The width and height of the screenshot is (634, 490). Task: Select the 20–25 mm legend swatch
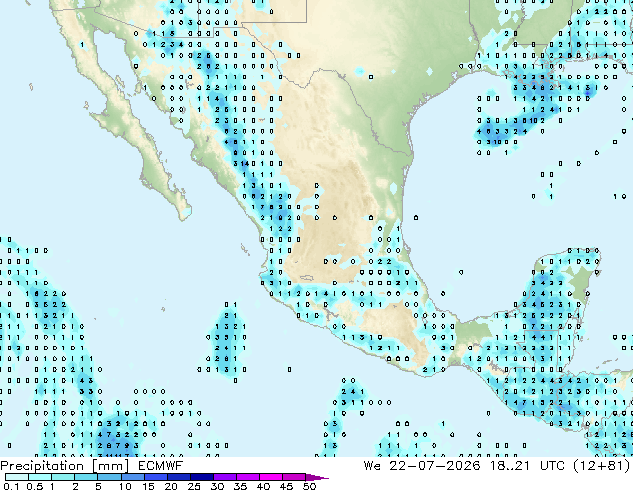click(x=179, y=477)
